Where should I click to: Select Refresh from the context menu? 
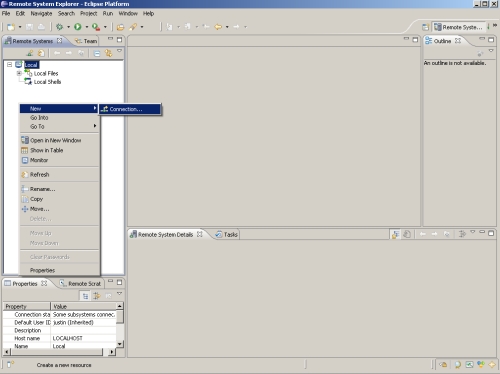tap(60, 175)
